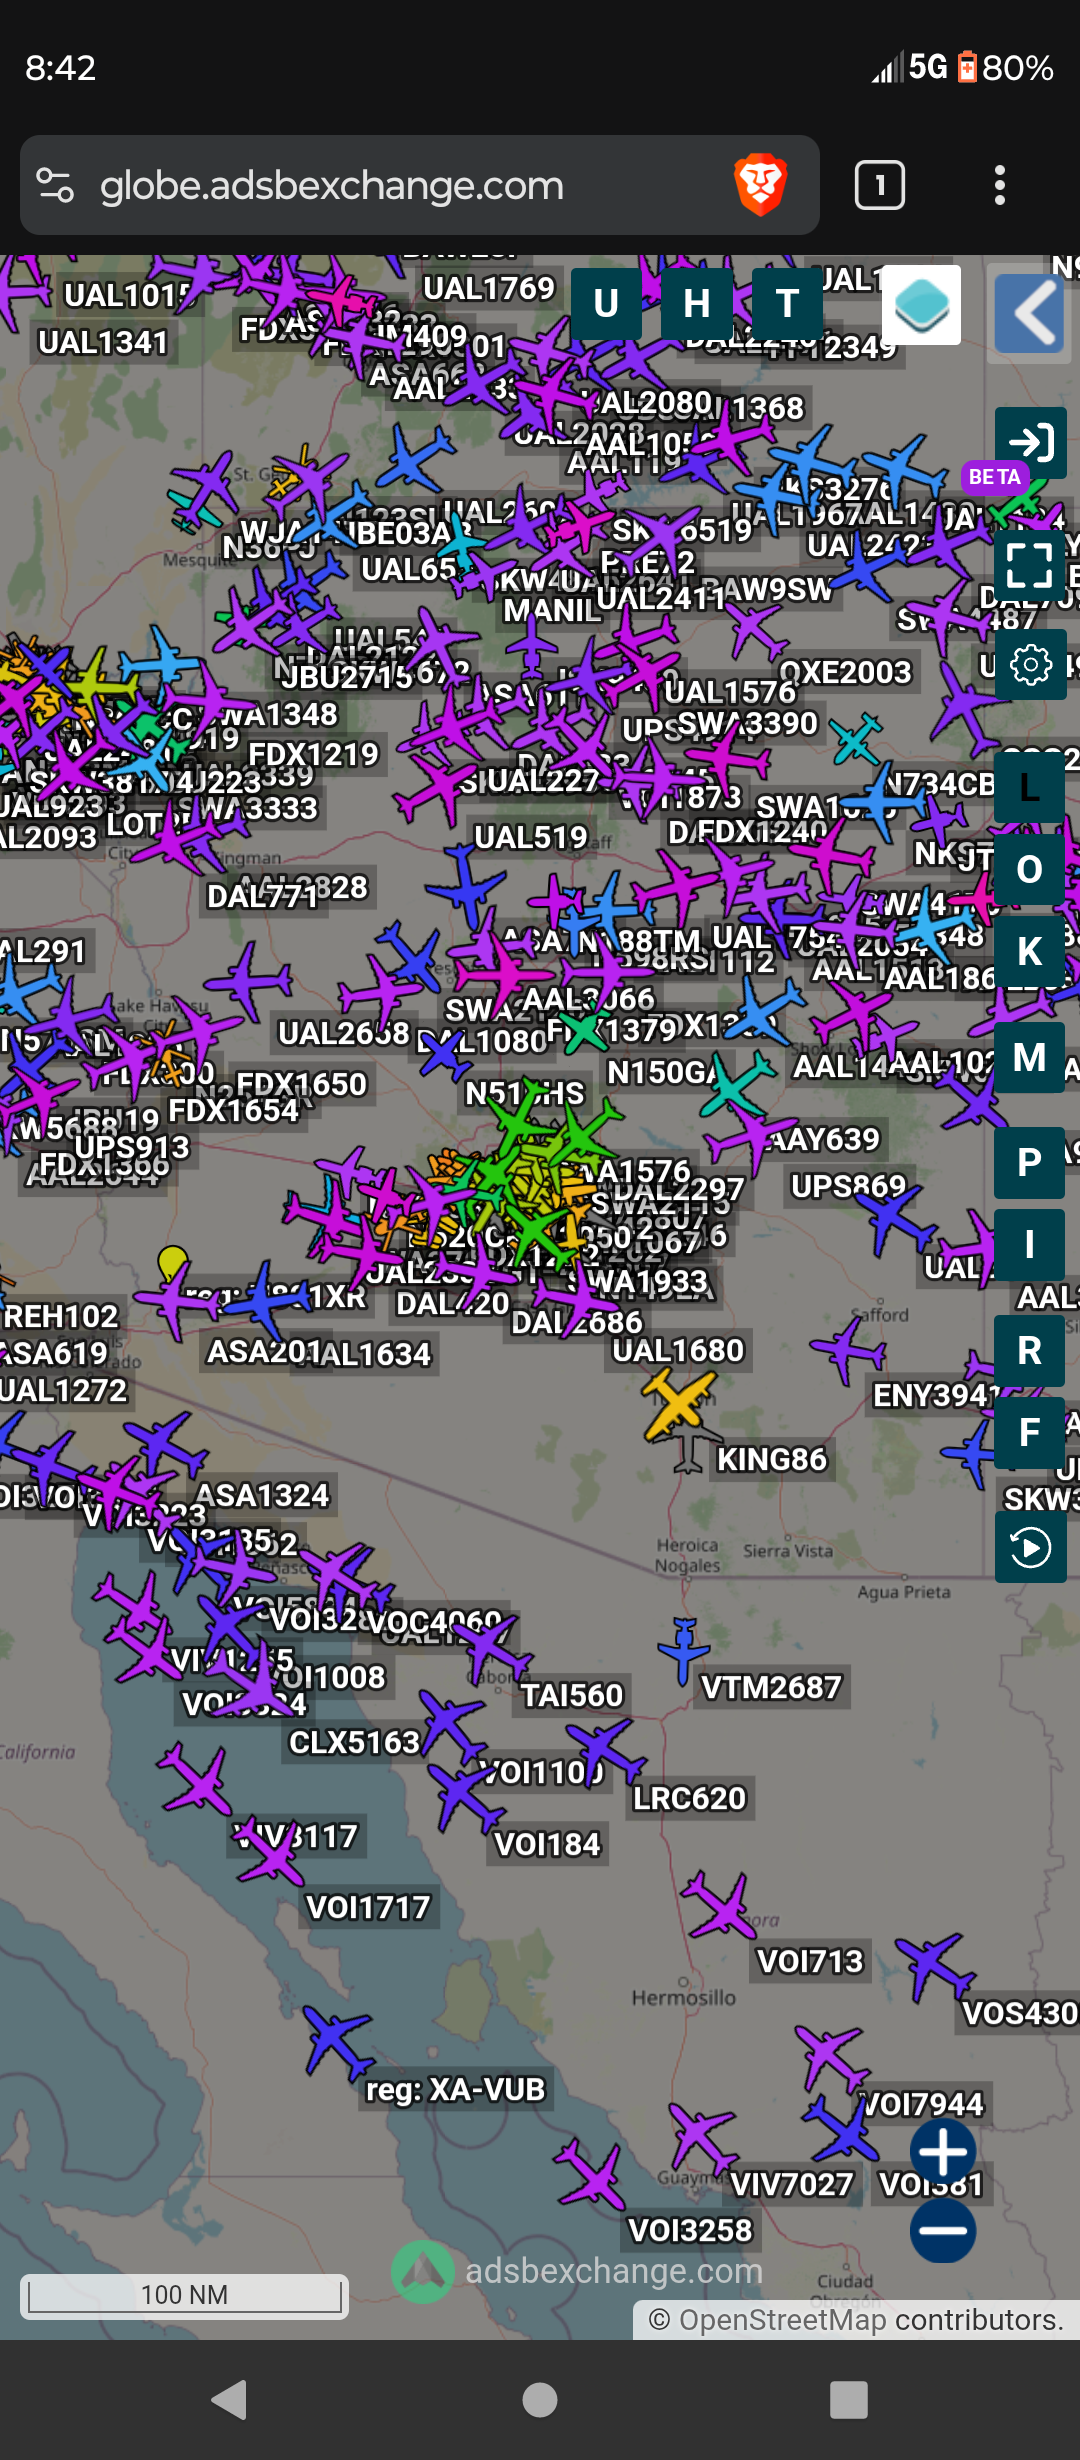Tap Android back navigation button
Image resolution: width=1080 pixels, height=2460 pixels.
pyautogui.click(x=230, y=2399)
